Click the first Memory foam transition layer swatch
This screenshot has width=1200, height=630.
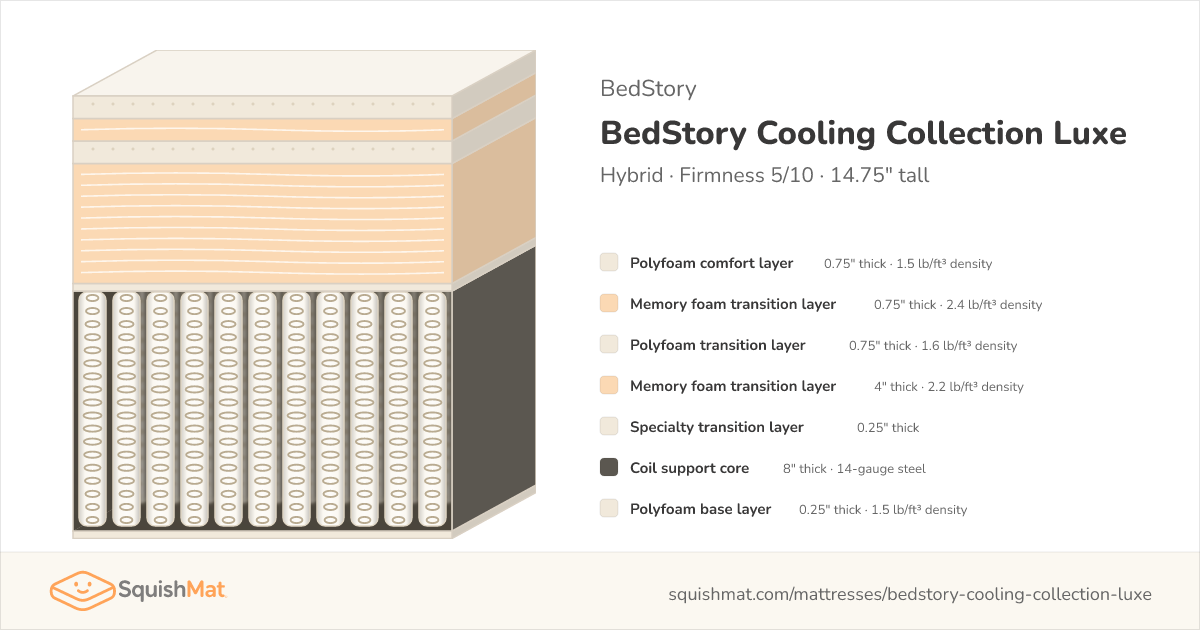pos(609,304)
